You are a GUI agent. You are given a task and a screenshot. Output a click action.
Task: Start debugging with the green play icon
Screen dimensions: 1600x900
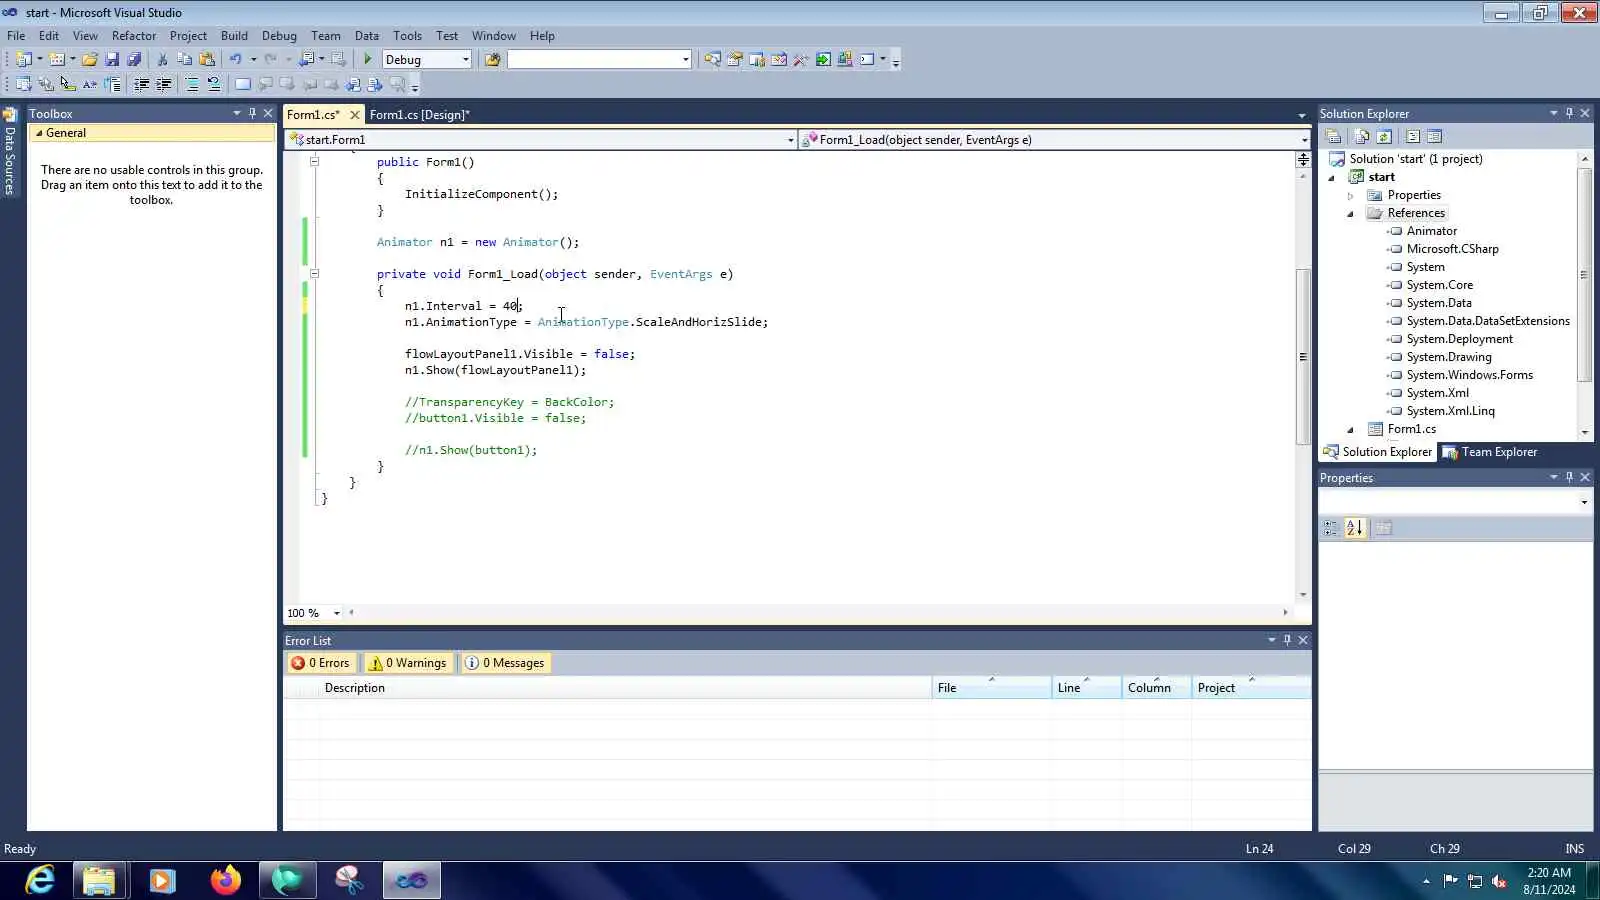[x=367, y=59]
